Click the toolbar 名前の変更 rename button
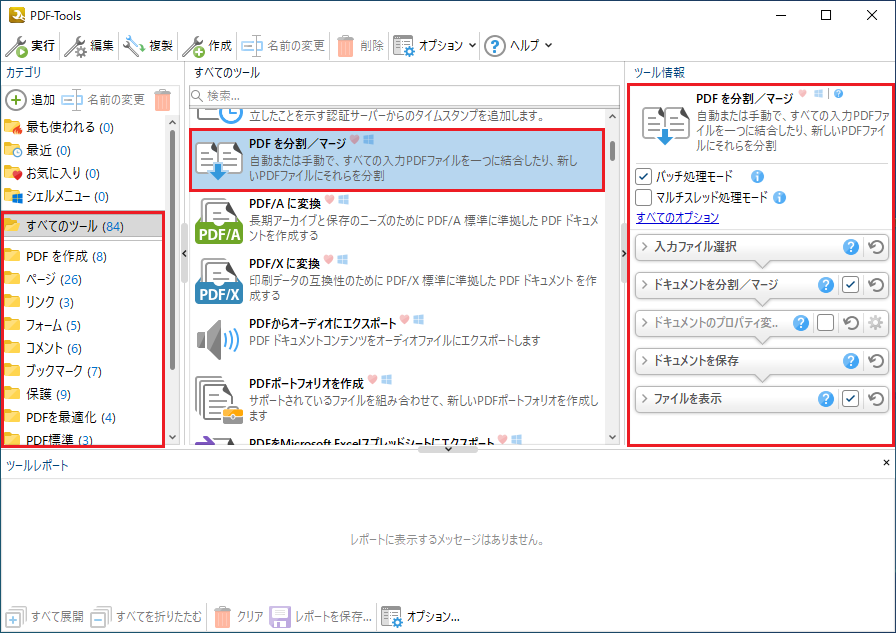 tap(283, 46)
